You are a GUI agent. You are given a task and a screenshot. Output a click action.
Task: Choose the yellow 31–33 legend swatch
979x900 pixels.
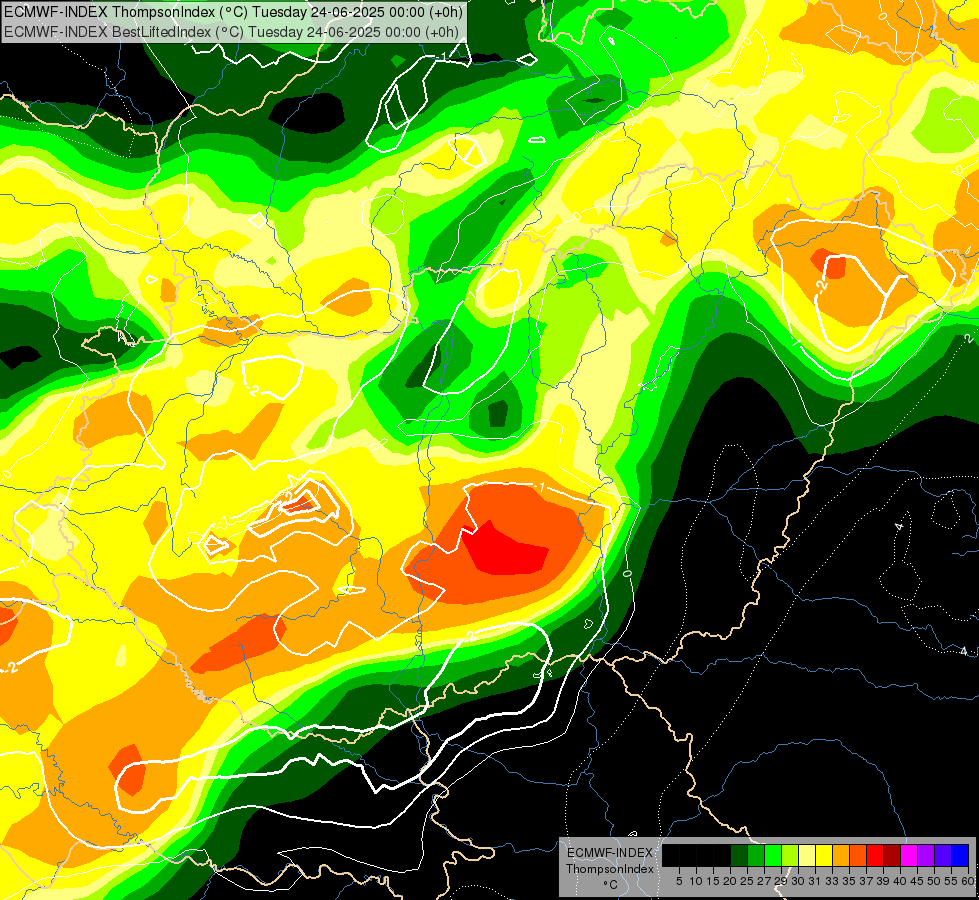coord(824,855)
